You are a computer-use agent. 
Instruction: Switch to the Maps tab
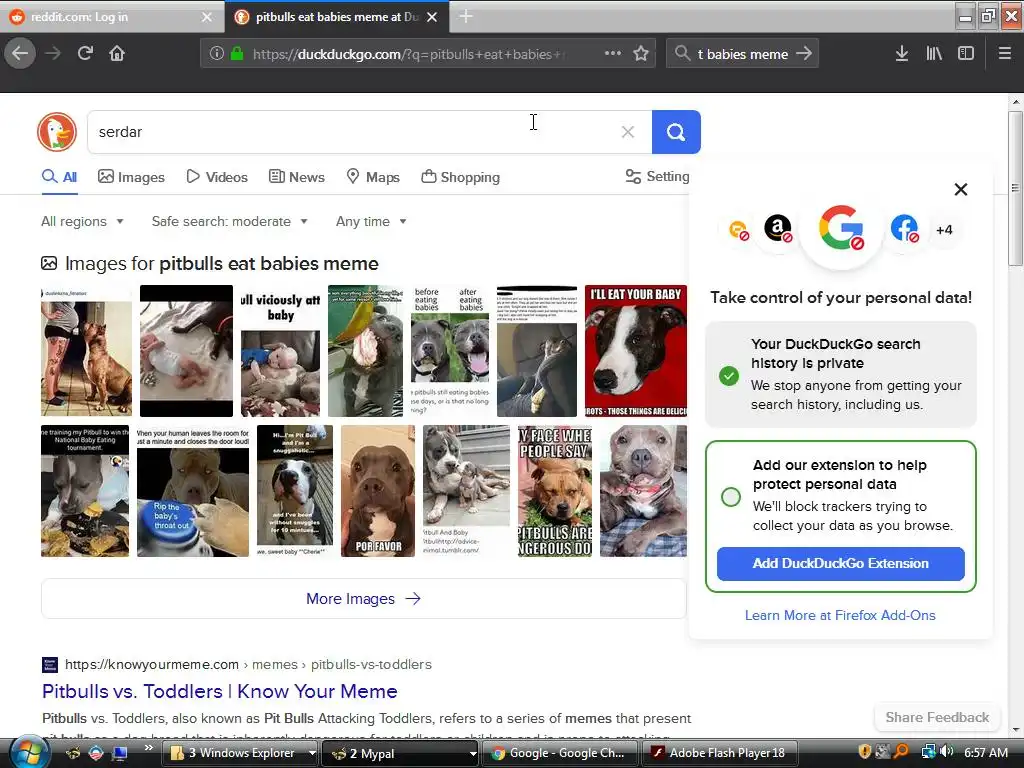pos(373,177)
